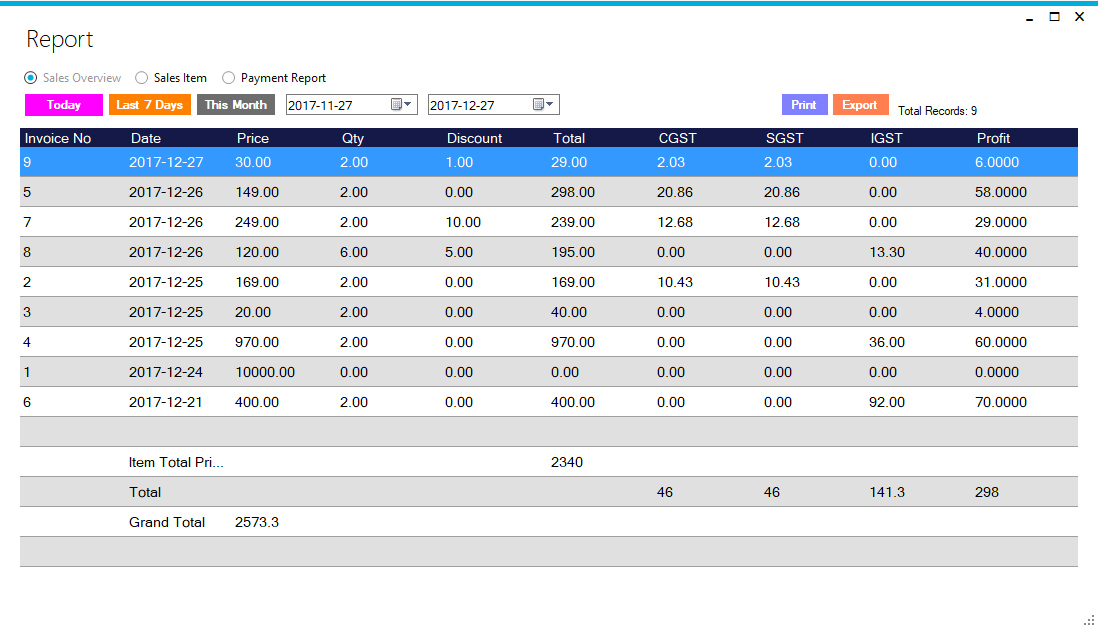Sort by the Invoice No column header
The width and height of the screenshot is (1098, 627).
58,139
